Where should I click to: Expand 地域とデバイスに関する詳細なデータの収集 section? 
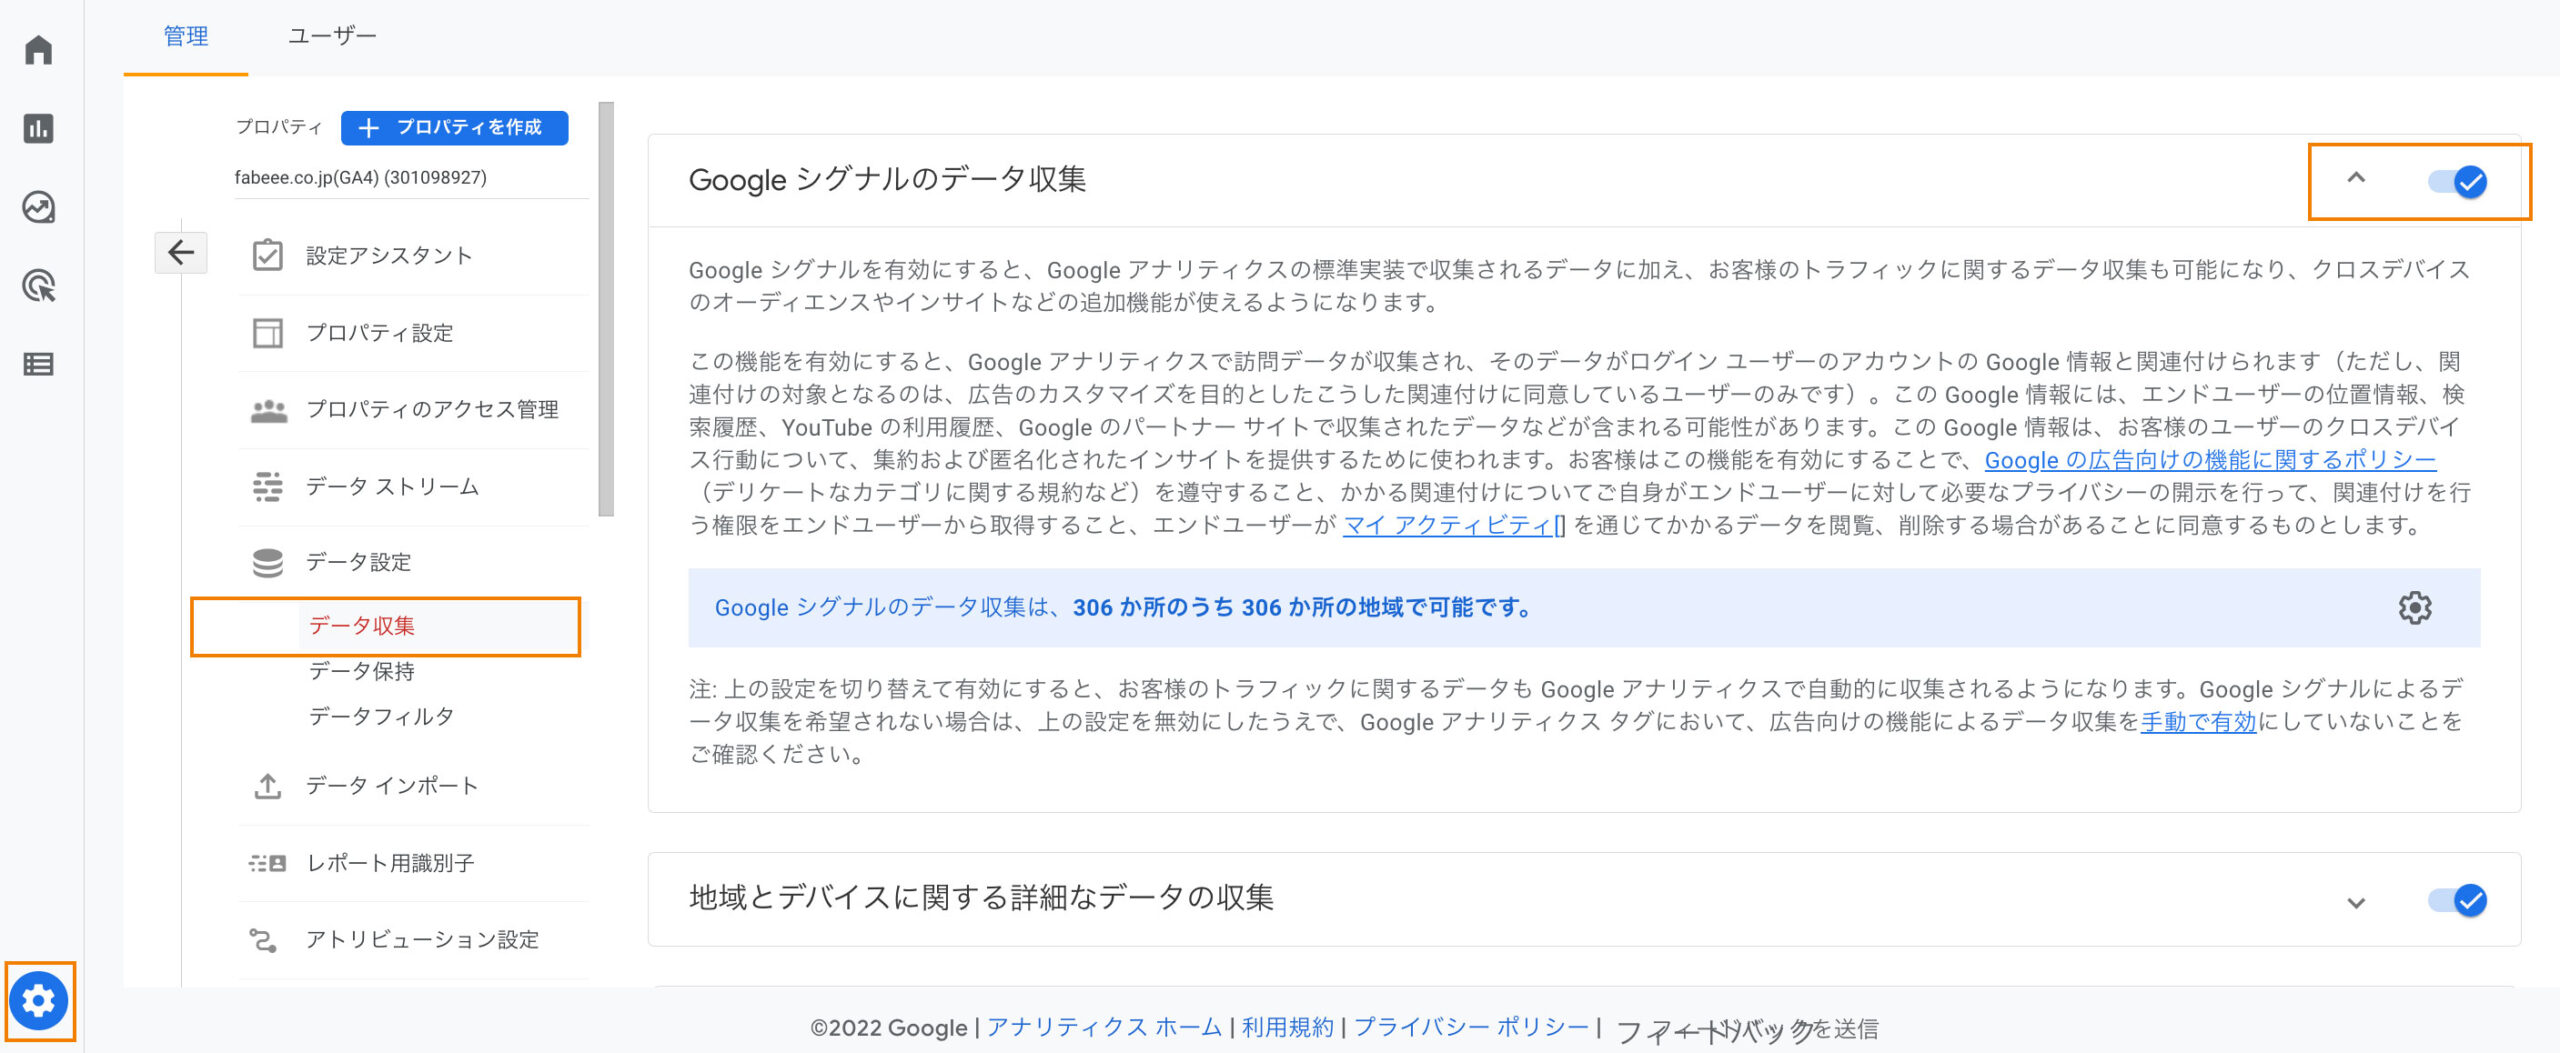point(2356,902)
